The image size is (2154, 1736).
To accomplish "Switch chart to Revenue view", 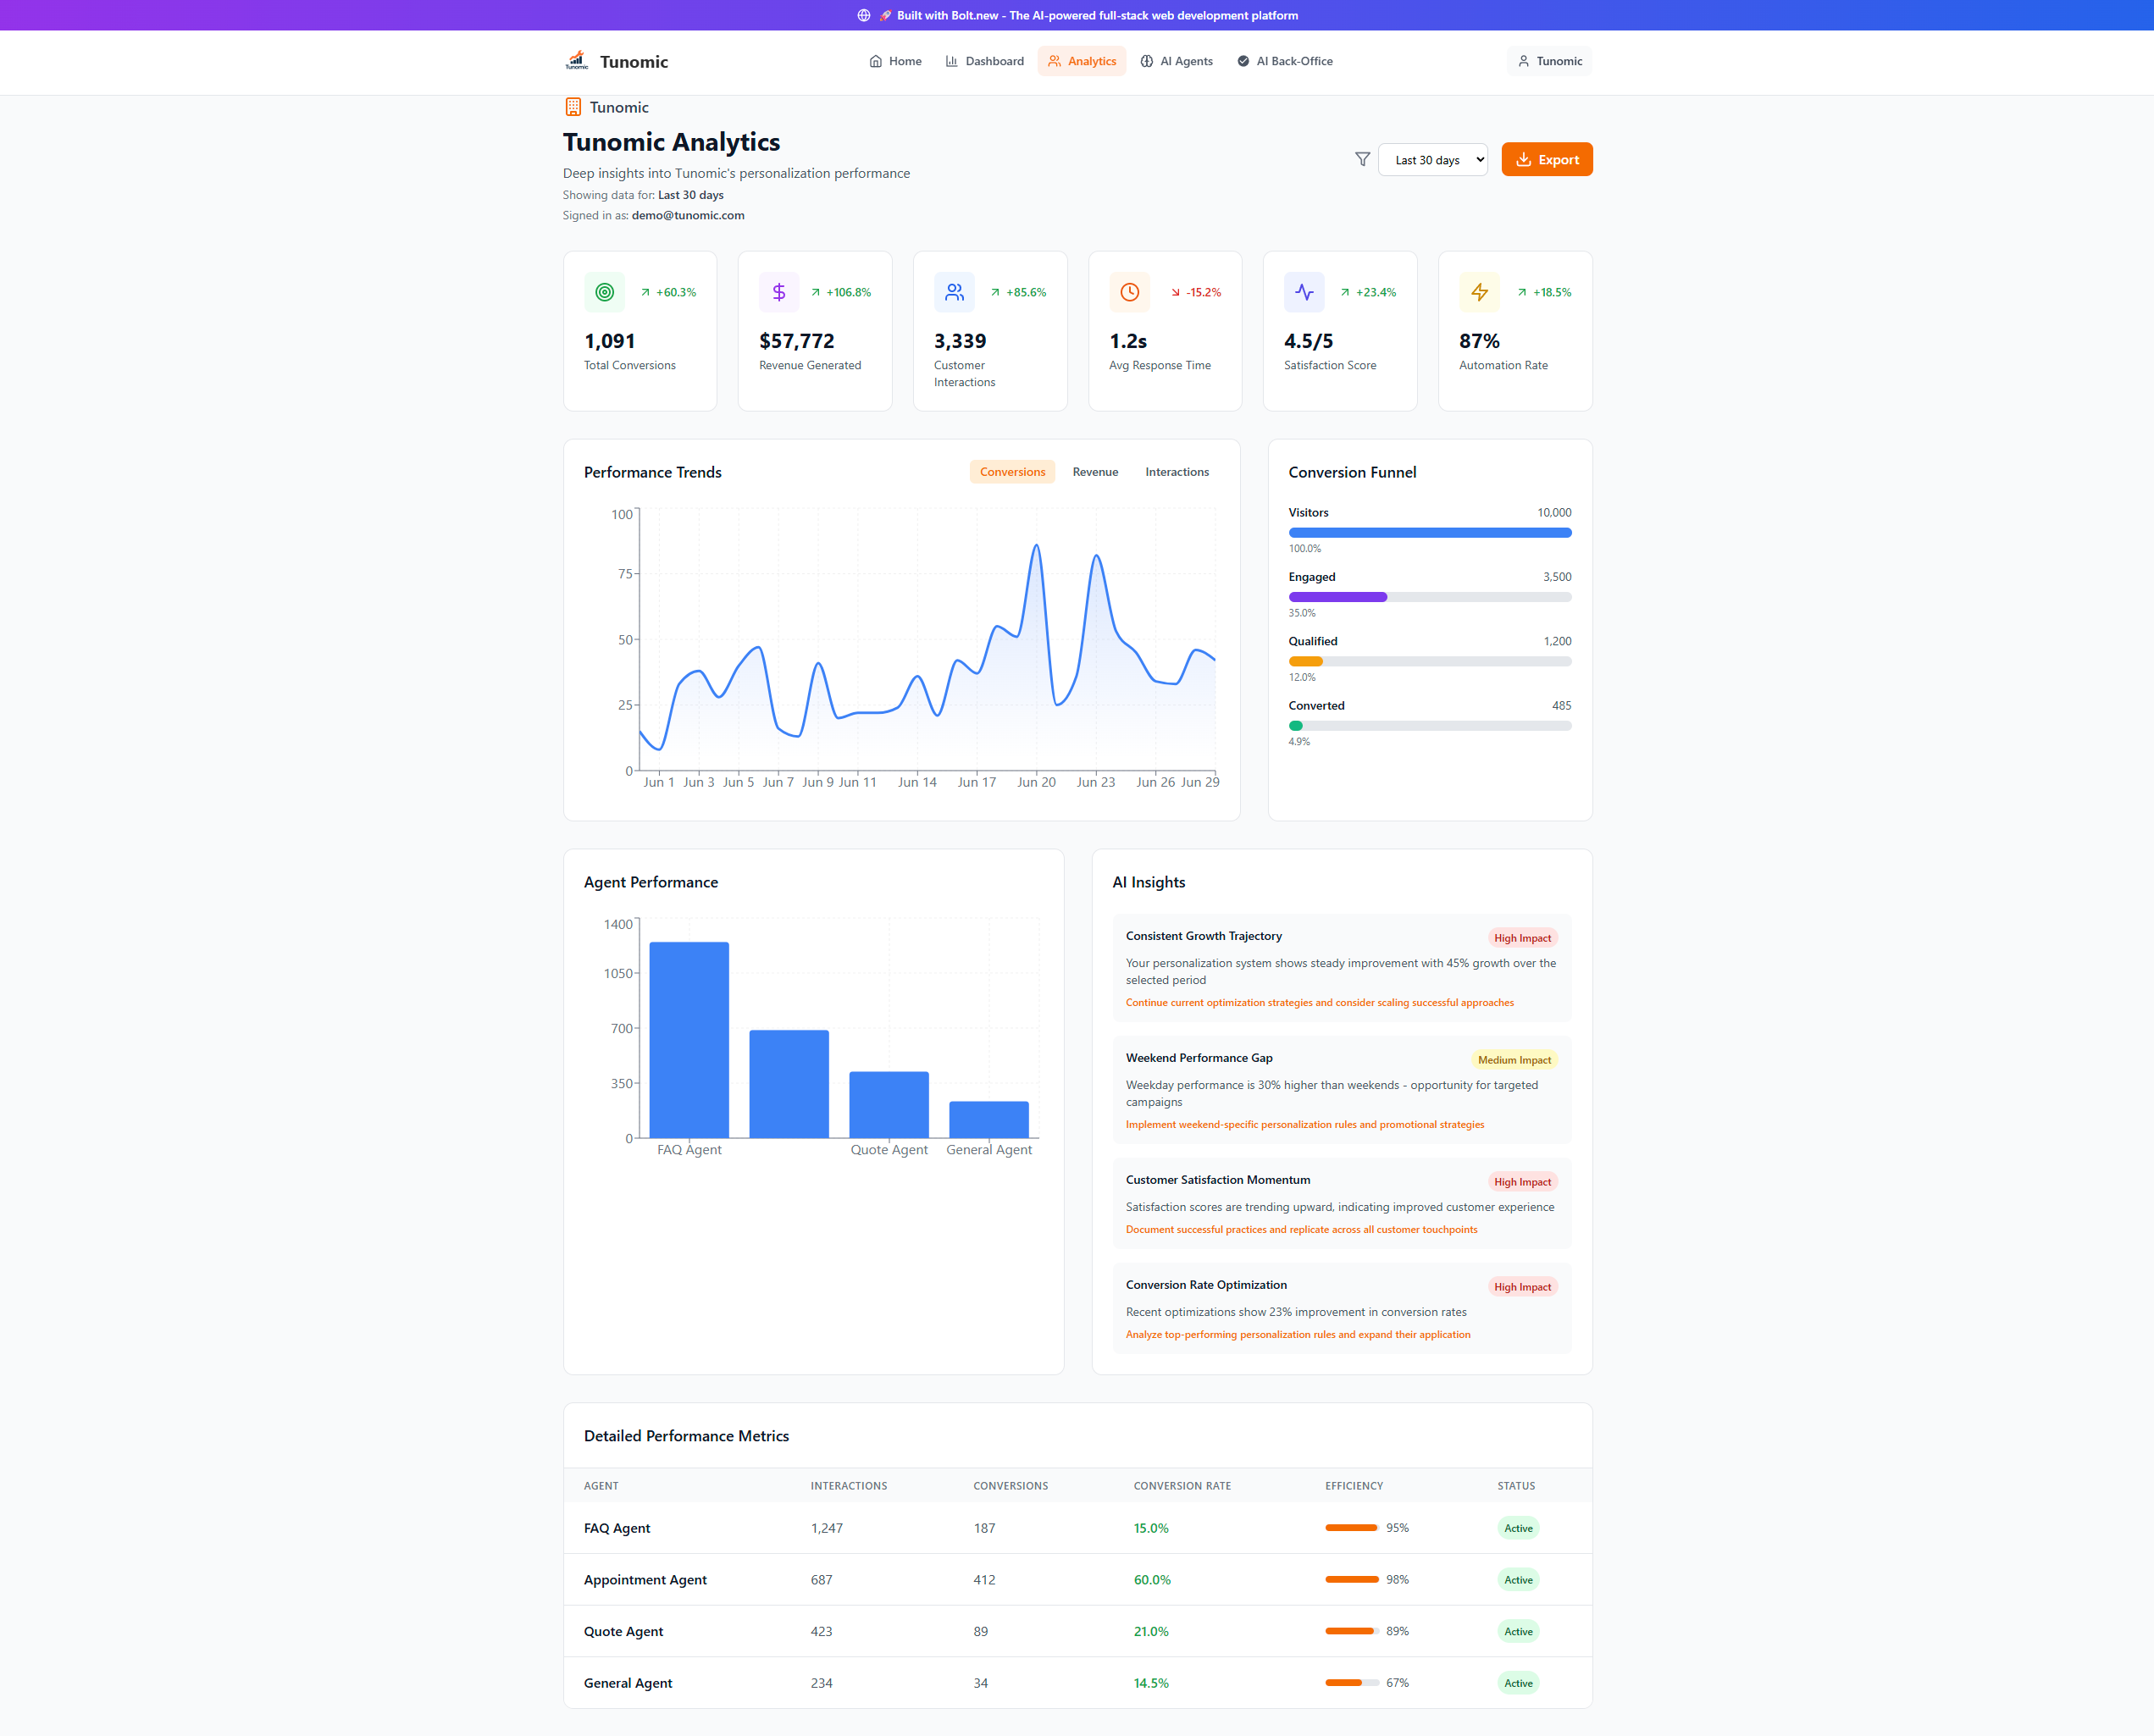I will tap(1095, 472).
